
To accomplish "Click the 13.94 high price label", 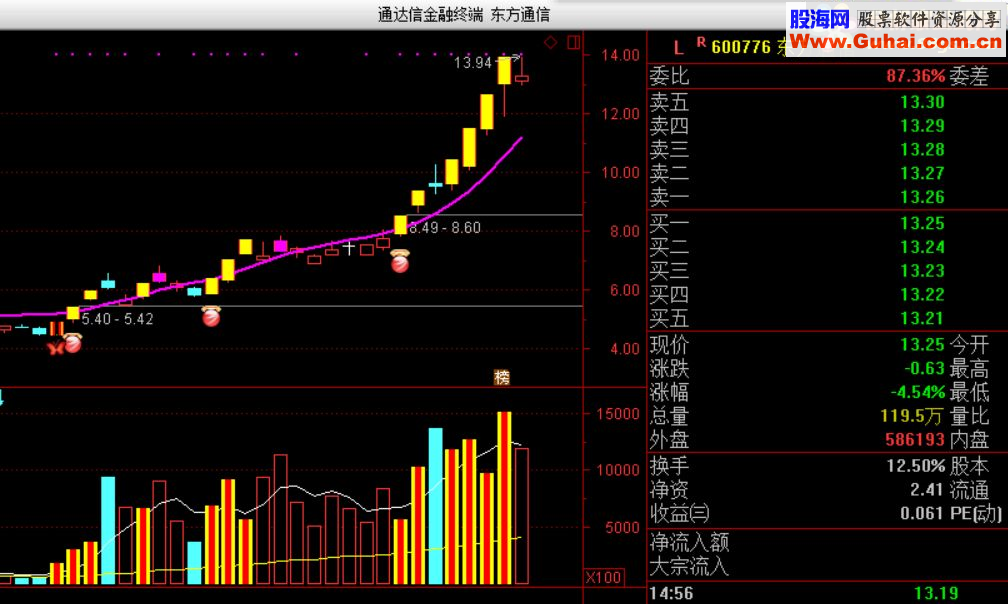I will coord(472,62).
